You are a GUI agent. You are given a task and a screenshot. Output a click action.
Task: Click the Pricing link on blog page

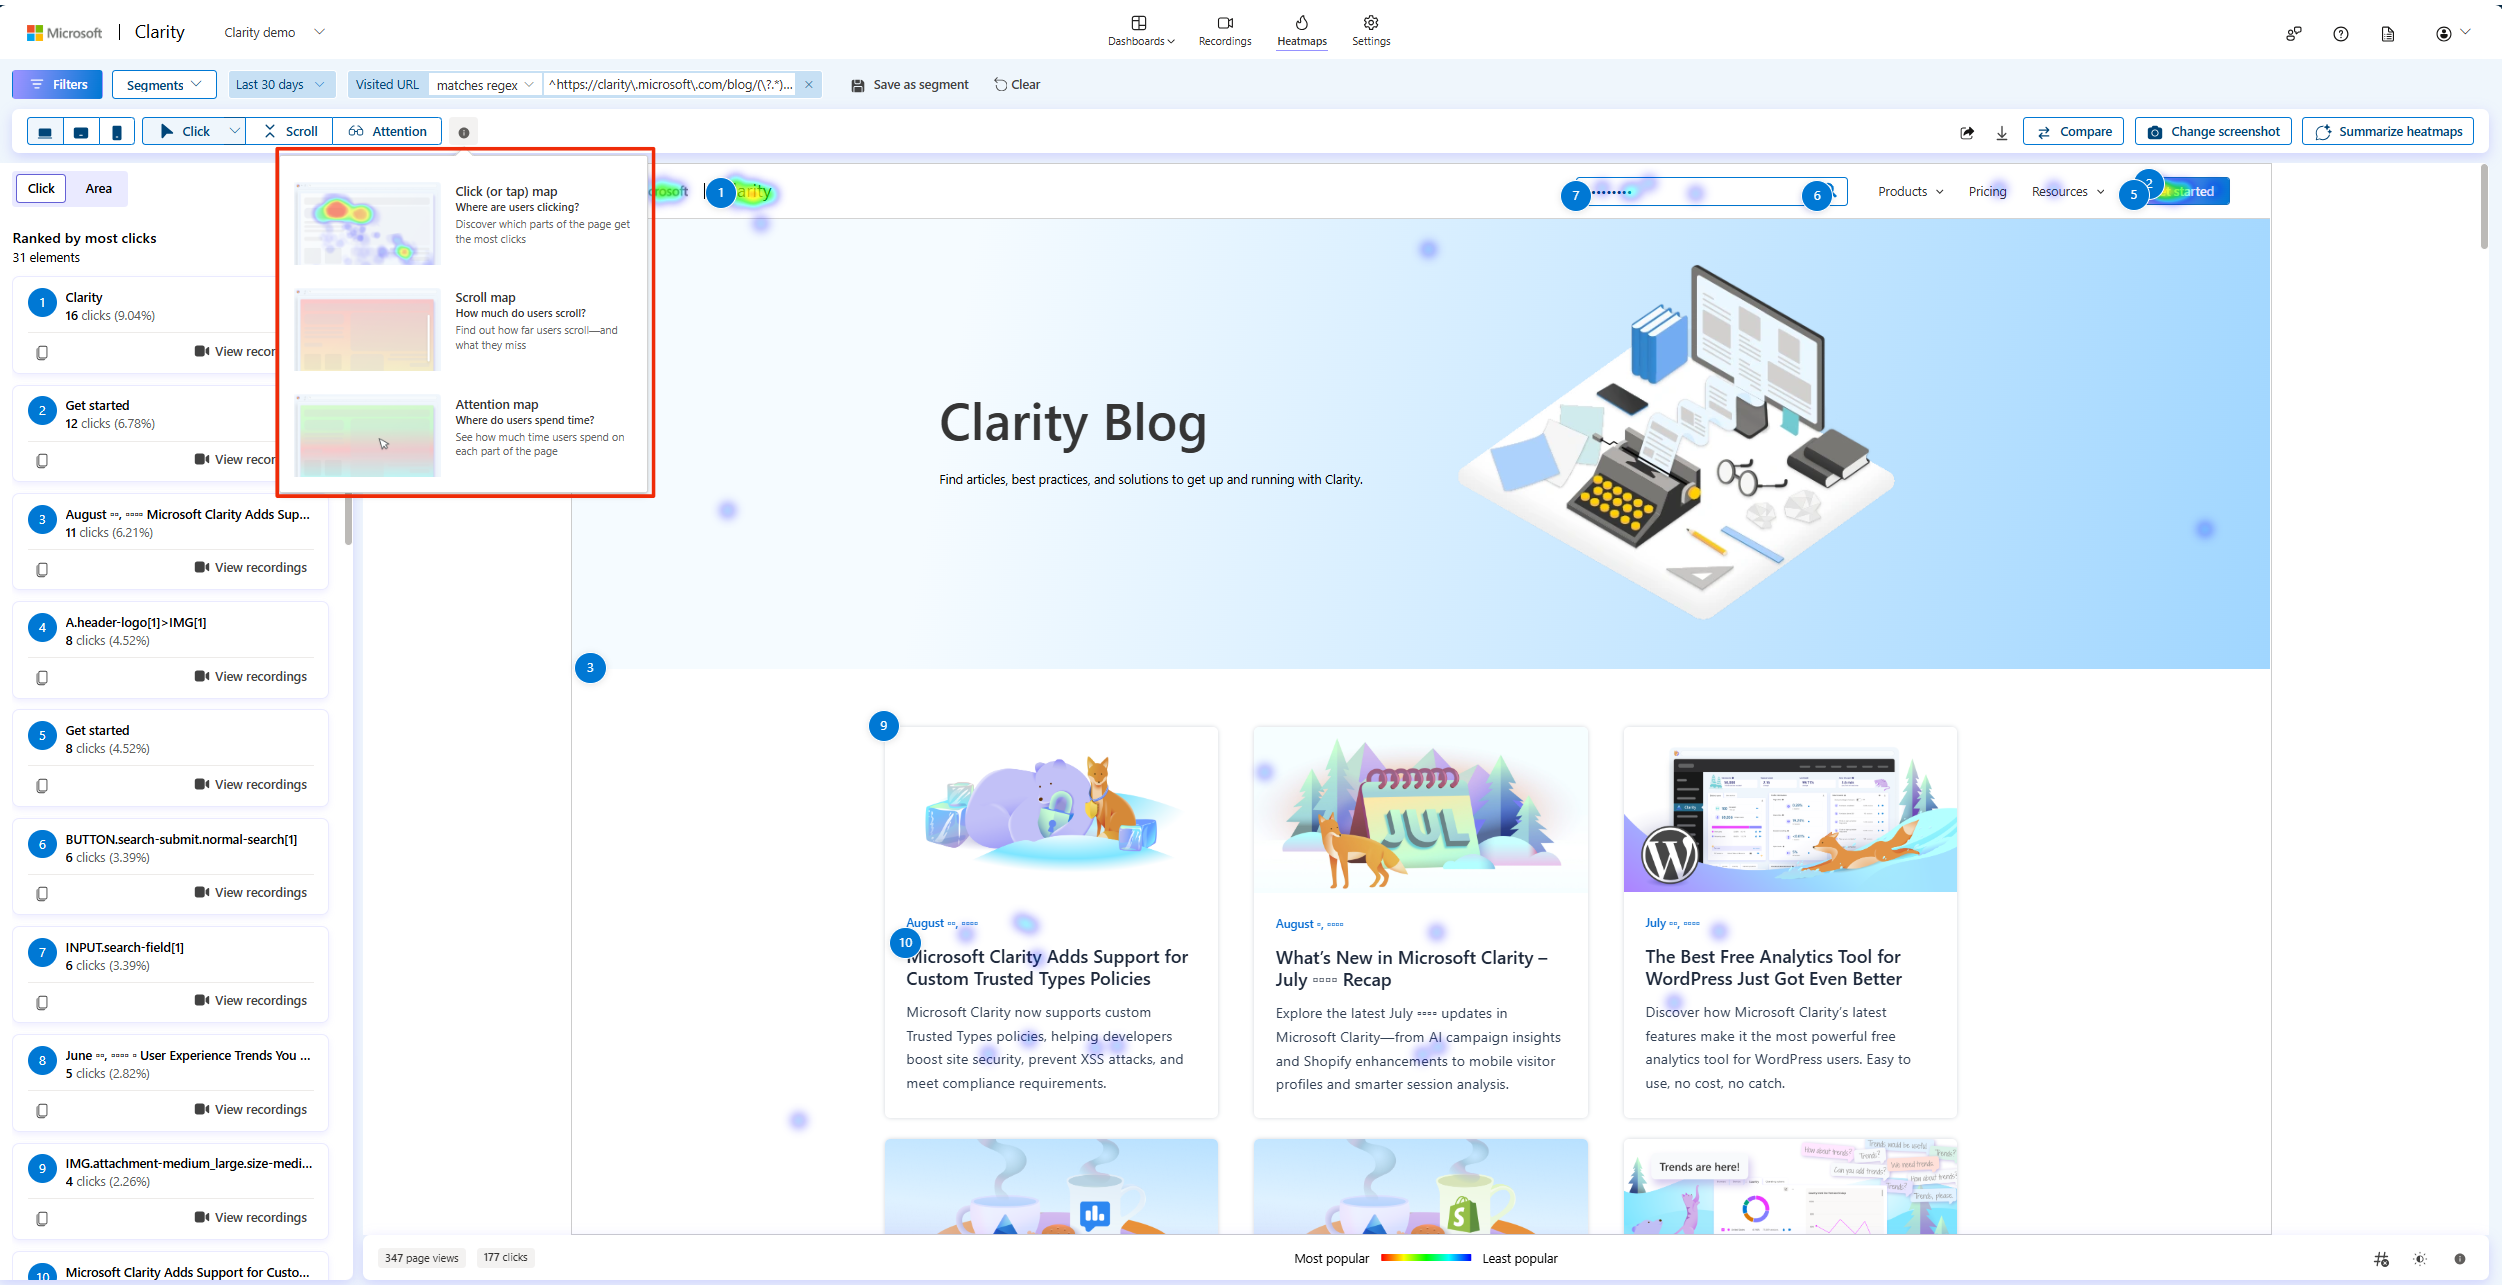(1987, 192)
